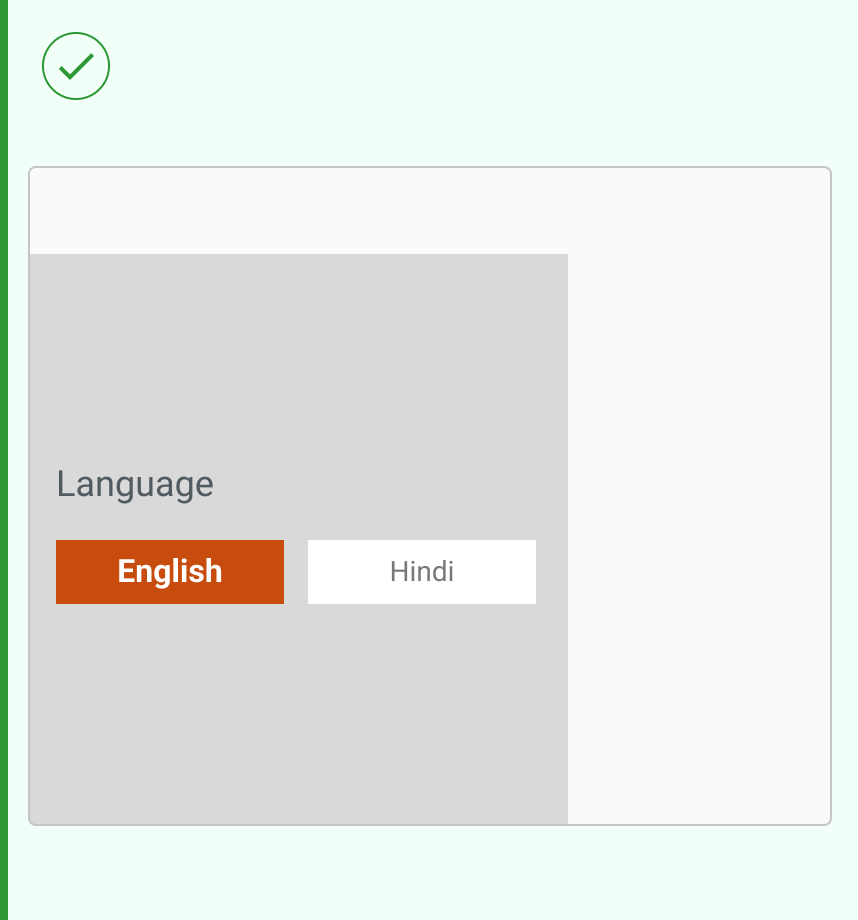Click empty gray panel above Language label
Image resolution: width=858 pixels, height=920 pixels.
[x=298, y=350]
